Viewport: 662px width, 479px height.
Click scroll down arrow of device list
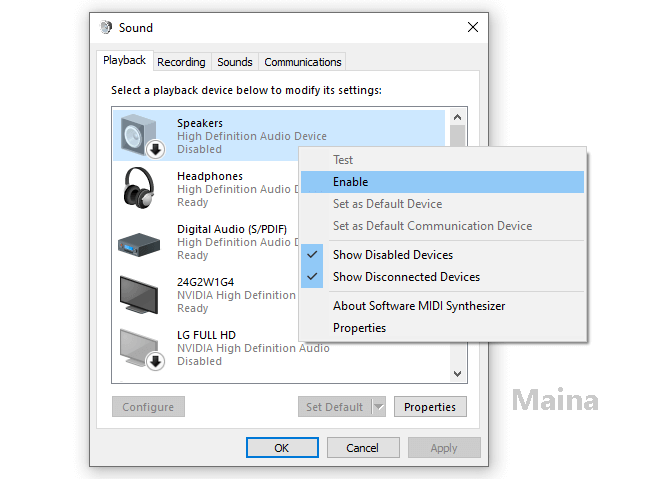[458, 373]
